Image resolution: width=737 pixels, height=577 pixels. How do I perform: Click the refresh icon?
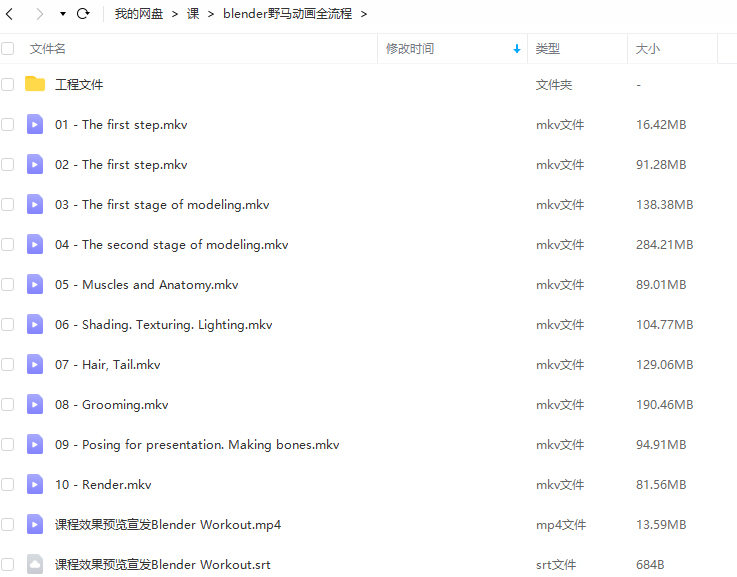(x=83, y=14)
